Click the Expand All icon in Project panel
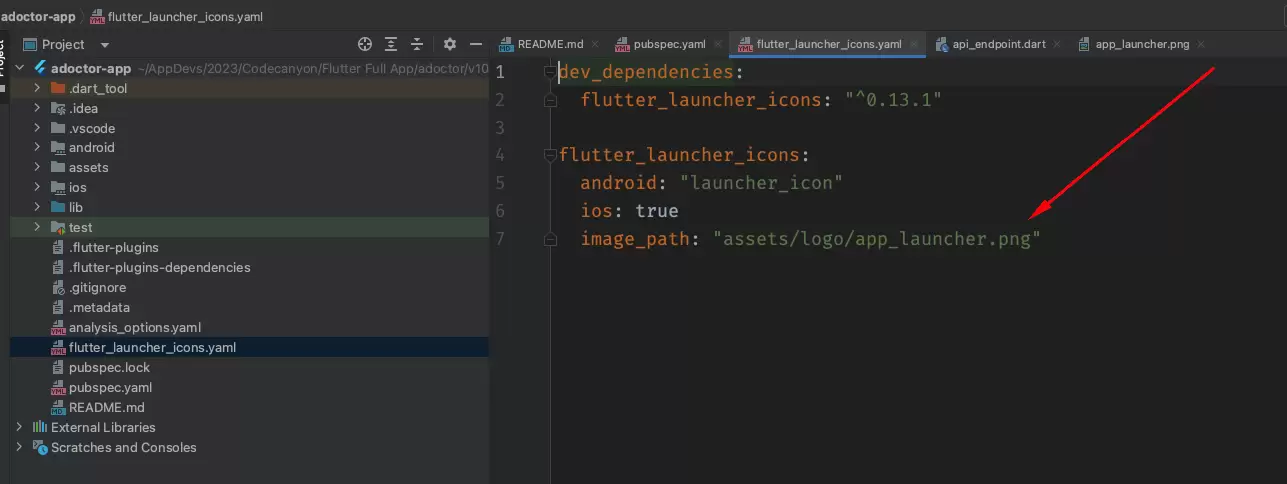Image resolution: width=1287 pixels, height=484 pixels. pyautogui.click(x=391, y=44)
